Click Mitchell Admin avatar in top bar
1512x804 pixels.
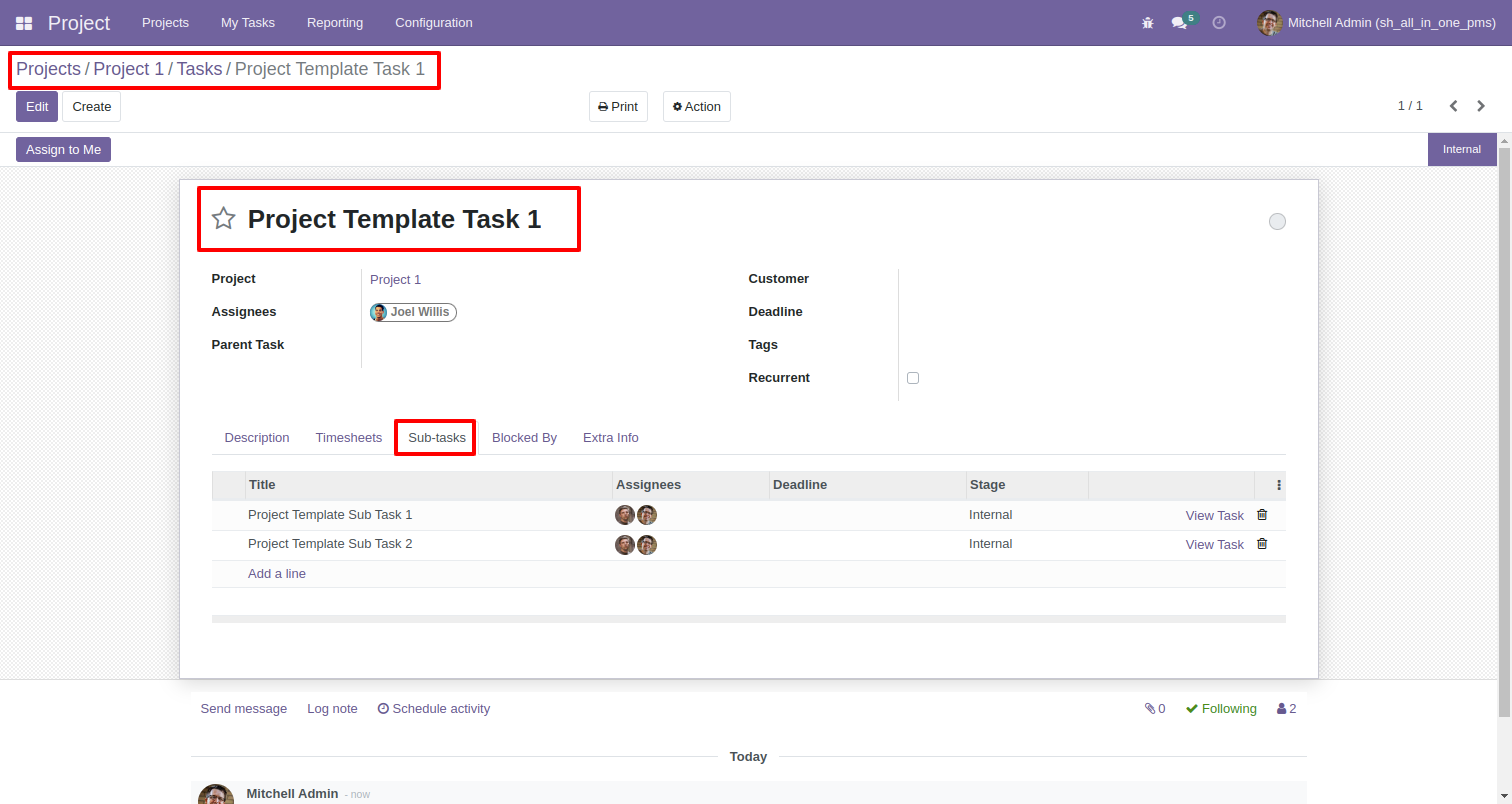pos(1269,22)
